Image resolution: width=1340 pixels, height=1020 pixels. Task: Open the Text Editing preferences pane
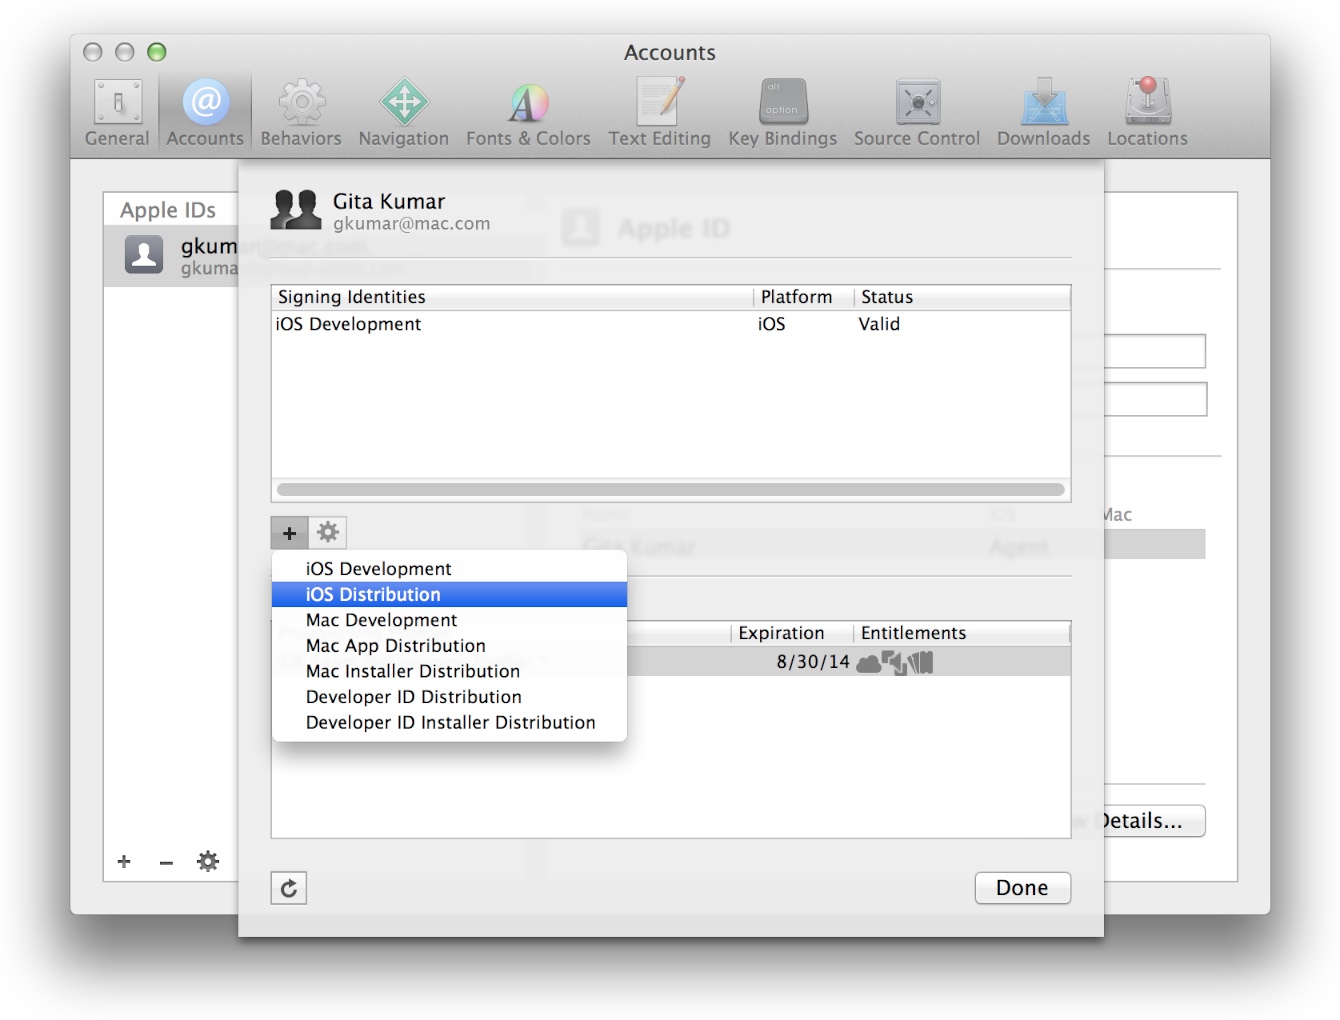(x=660, y=114)
